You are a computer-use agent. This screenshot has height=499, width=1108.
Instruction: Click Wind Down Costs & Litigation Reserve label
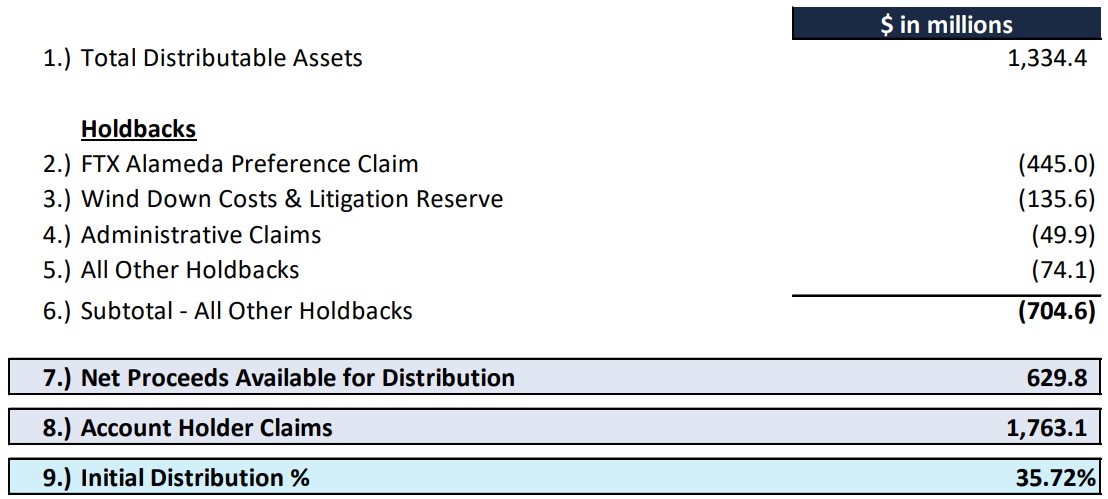(x=291, y=199)
